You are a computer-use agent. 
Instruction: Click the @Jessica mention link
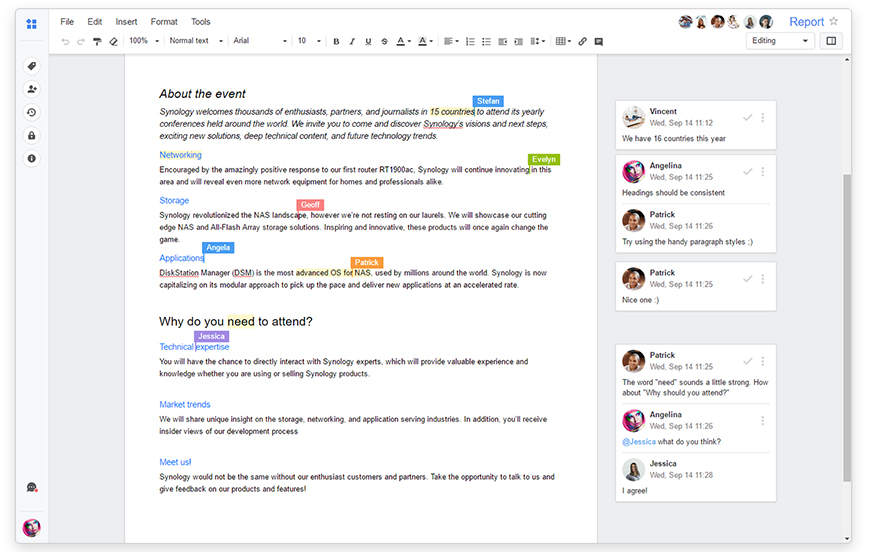coord(638,442)
